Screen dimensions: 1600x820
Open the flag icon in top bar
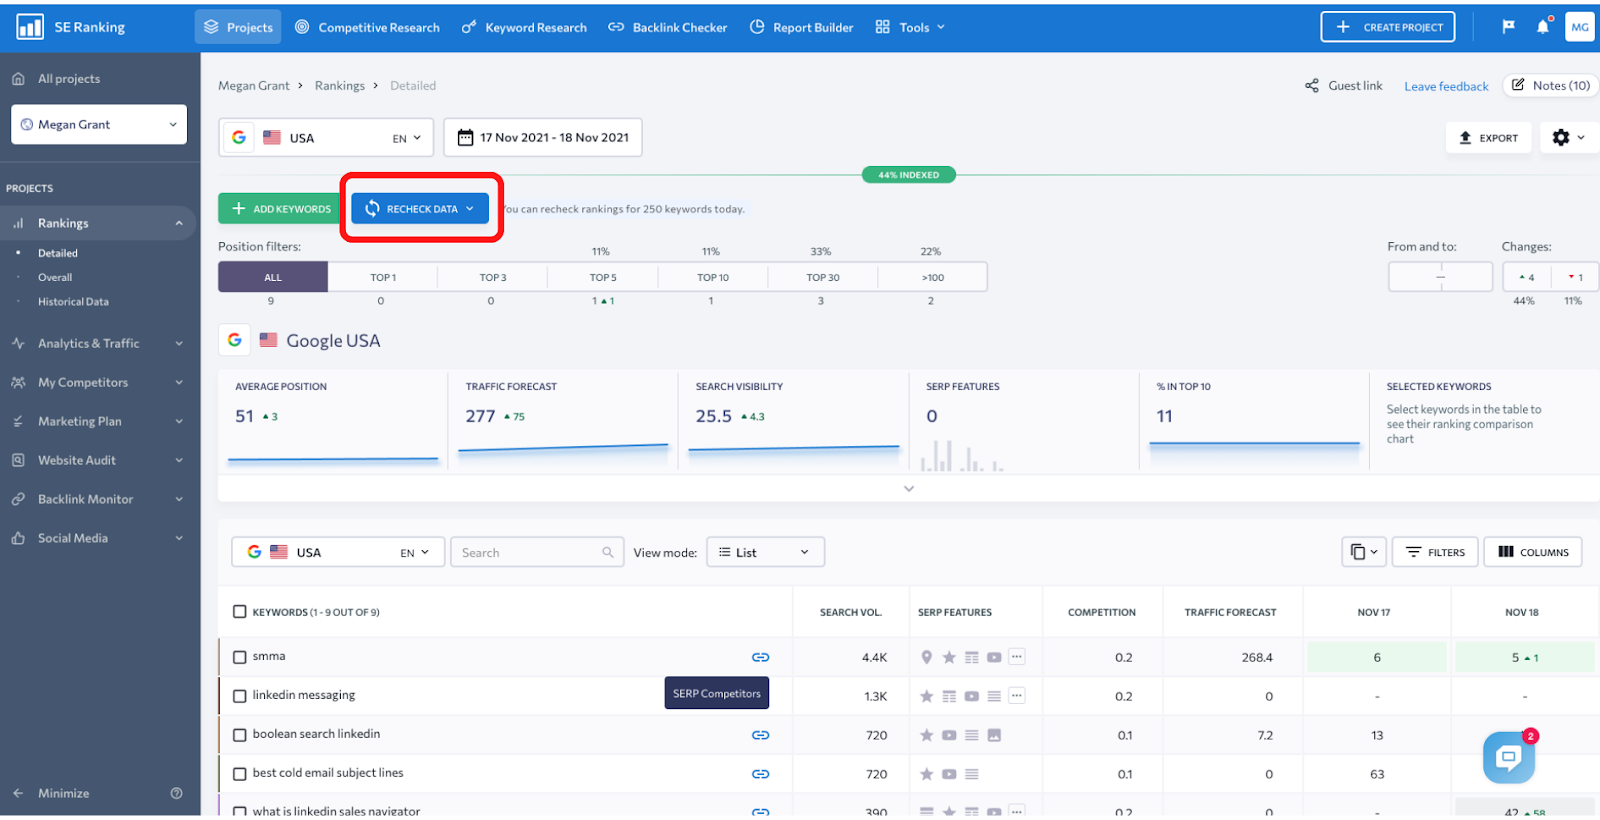1508,27
